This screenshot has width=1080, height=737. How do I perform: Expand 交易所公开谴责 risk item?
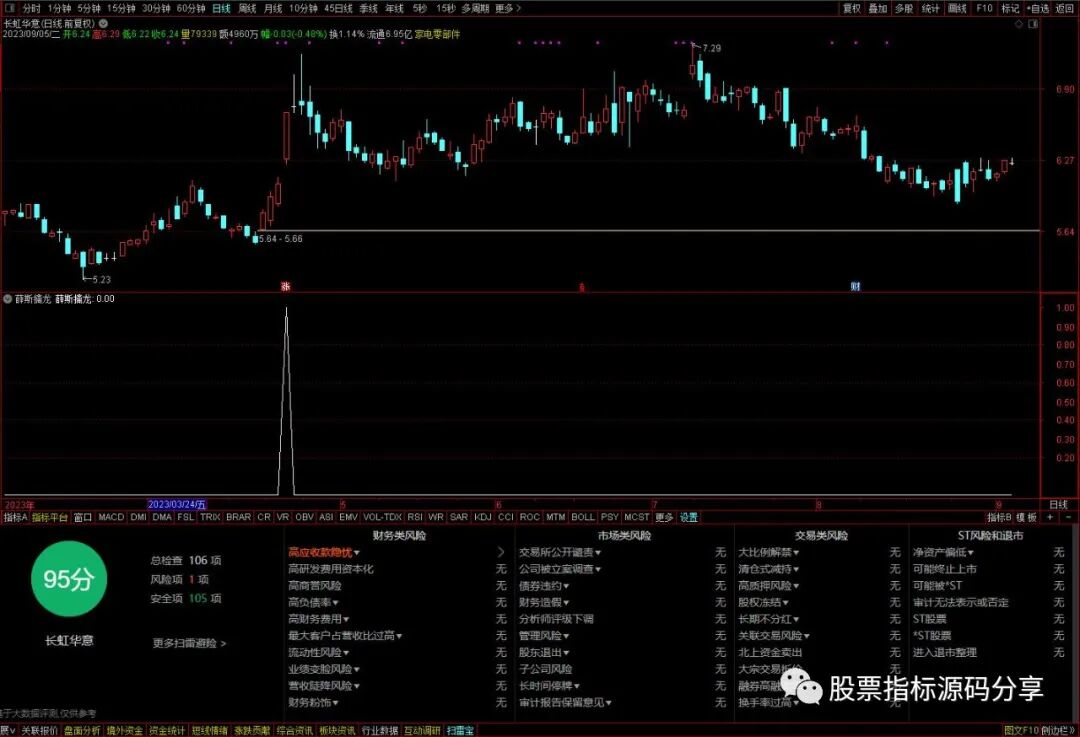coord(560,552)
